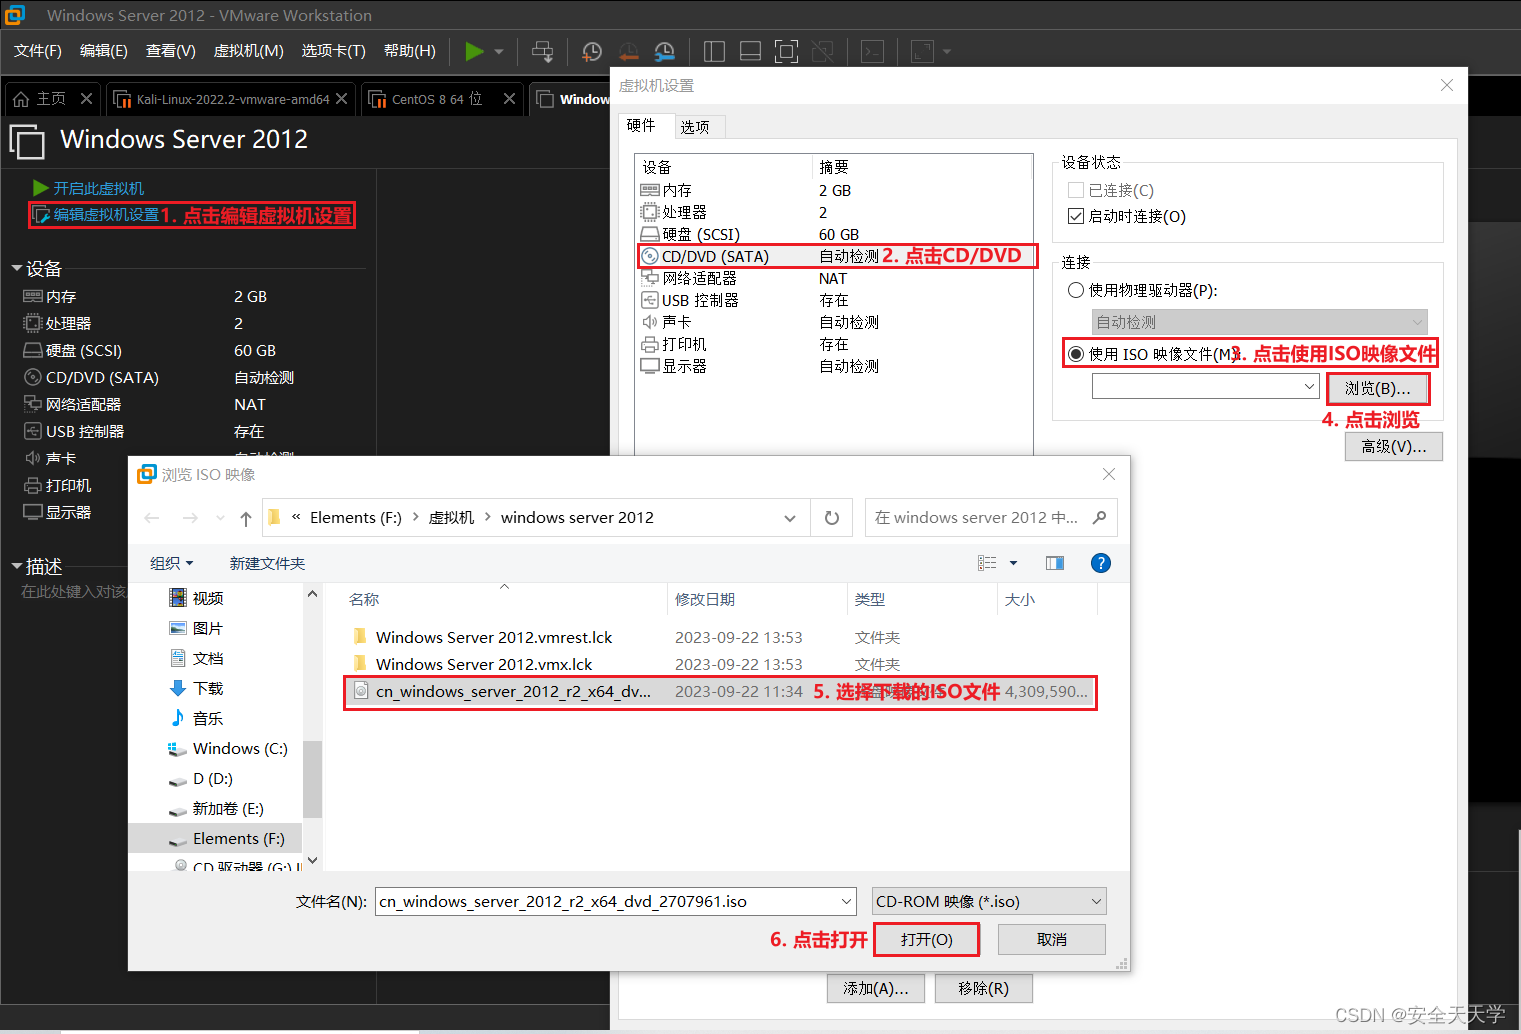
Task: Click the full screen mode toolbar icon
Action: tap(787, 51)
